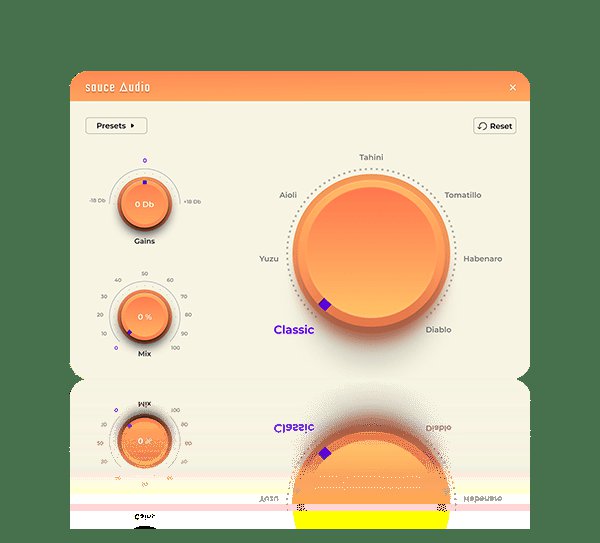Click the 100 mark on Mix dial

pyautogui.click(x=175, y=348)
